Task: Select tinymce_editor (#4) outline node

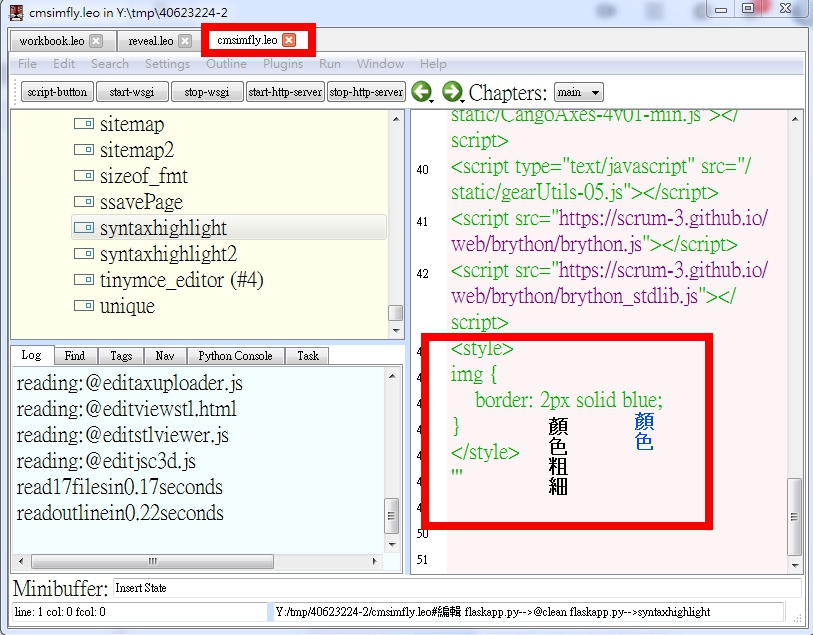Action: pyautogui.click(x=181, y=281)
